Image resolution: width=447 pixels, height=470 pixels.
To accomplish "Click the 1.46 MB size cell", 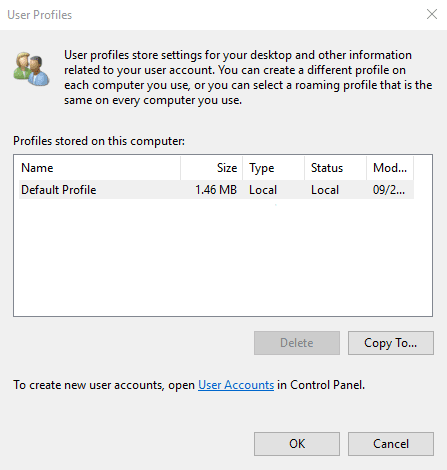I will 216,190.
